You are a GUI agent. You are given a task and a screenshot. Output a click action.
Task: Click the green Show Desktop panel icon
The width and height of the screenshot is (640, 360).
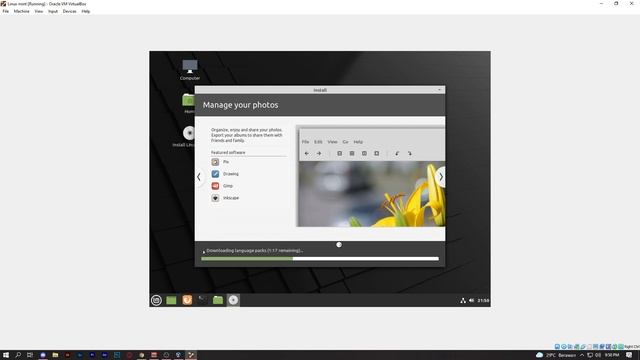click(x=171, y=300)
